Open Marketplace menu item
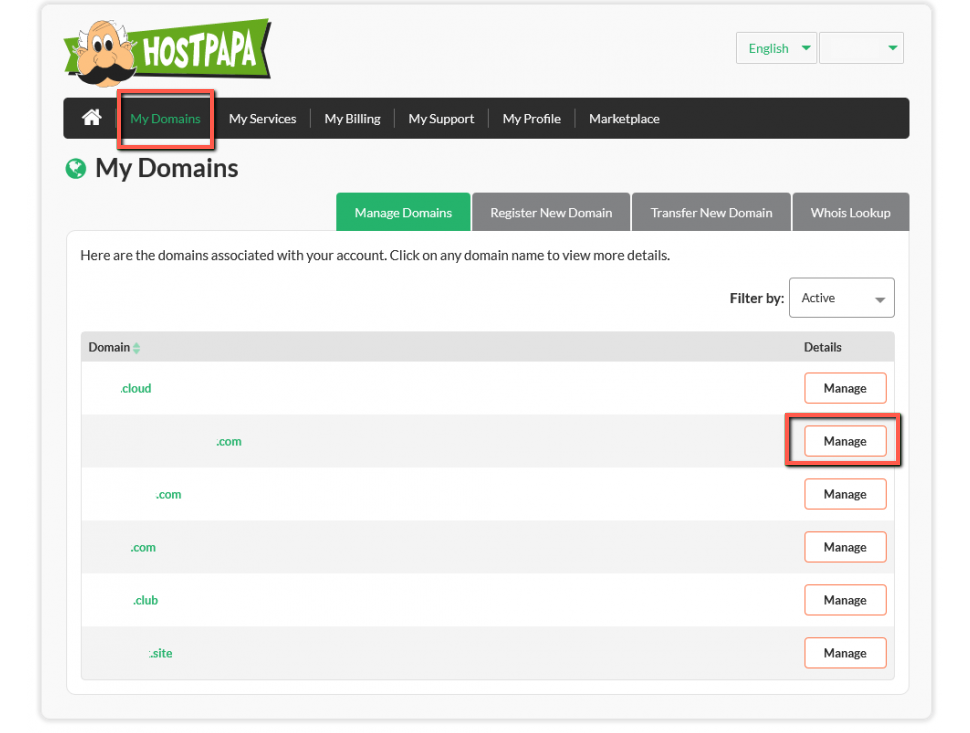The height and width of the screenshot is (733, 970). [624, 119]
